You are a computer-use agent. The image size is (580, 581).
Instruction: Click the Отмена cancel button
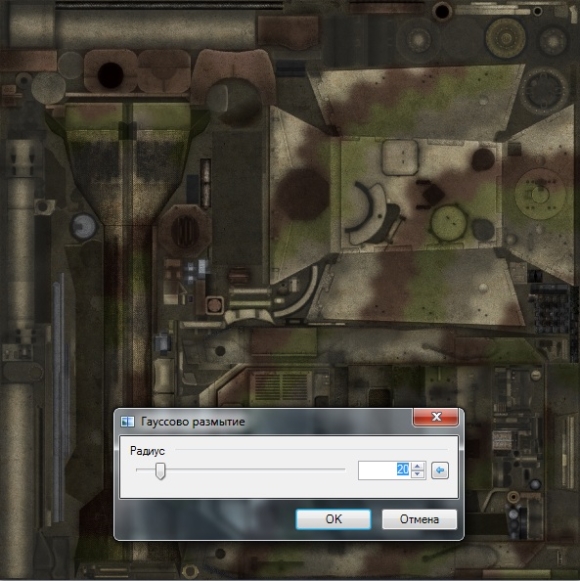419,519
